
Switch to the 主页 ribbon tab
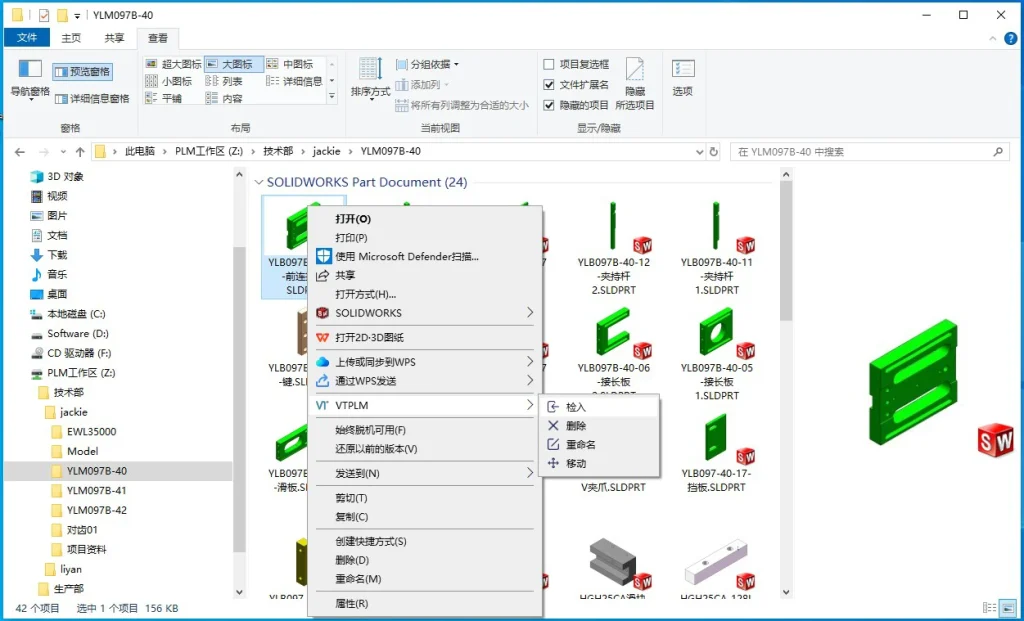point(71,38)
